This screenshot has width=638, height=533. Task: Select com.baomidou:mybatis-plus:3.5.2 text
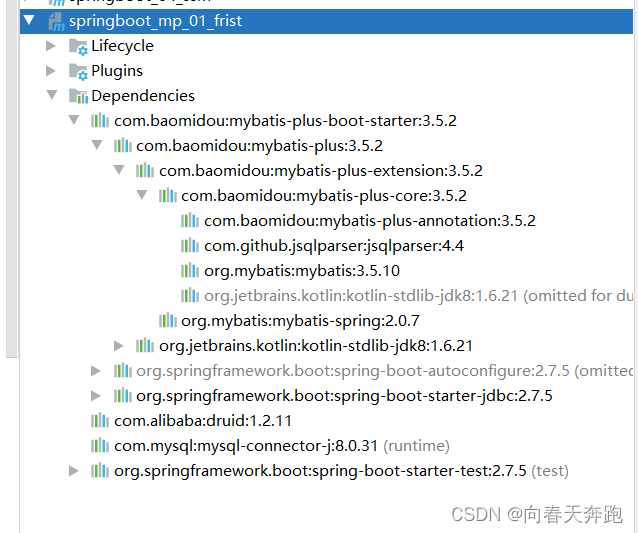click(x=260, y=146)
